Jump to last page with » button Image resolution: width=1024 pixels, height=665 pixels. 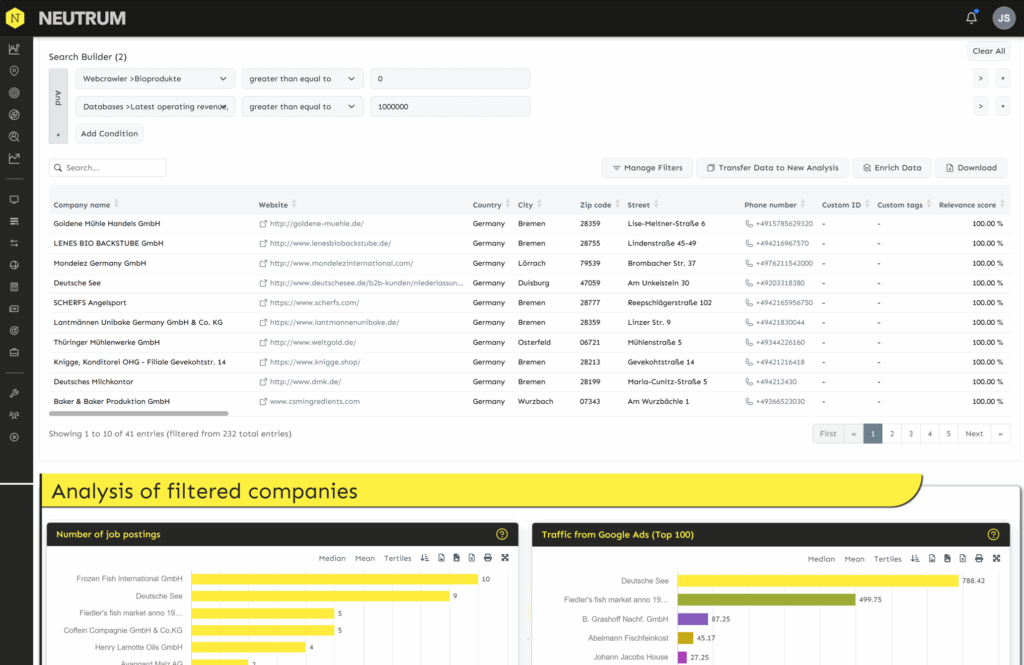[1000, 434]
